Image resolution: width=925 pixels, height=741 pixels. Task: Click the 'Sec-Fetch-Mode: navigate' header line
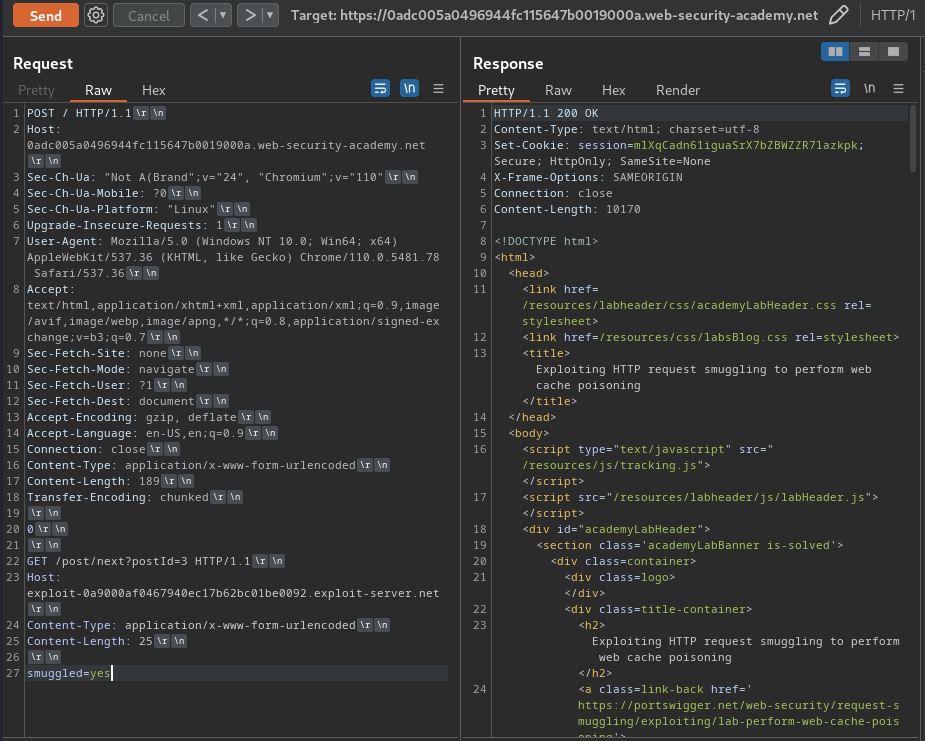[x=110, y=369]
